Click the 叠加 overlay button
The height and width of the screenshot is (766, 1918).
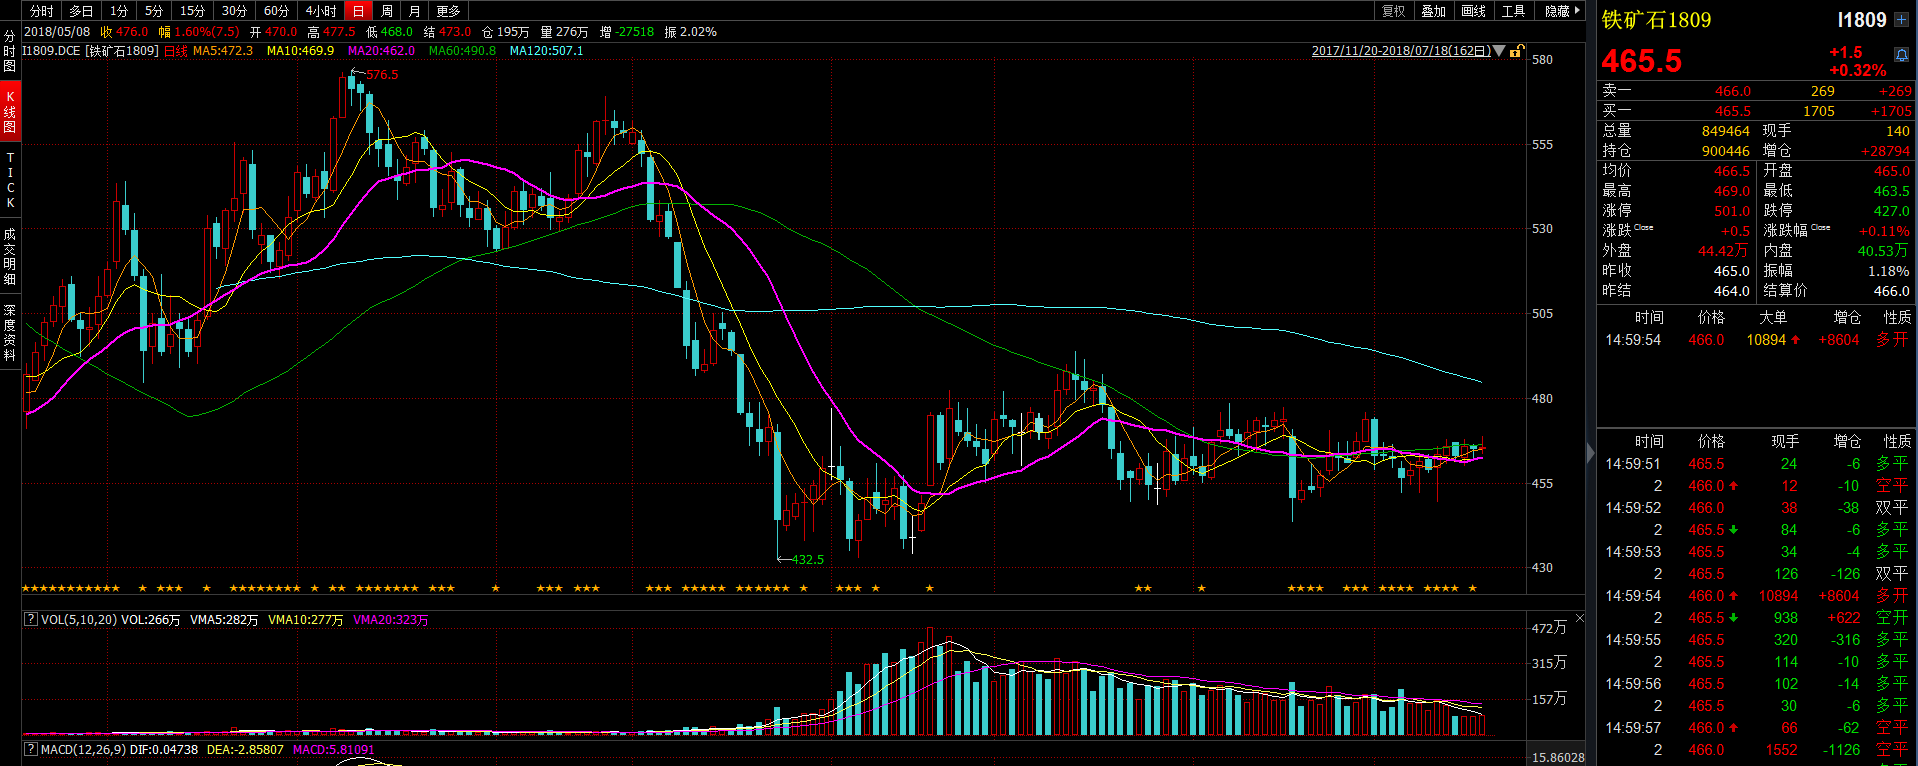tap(1433, 11)
